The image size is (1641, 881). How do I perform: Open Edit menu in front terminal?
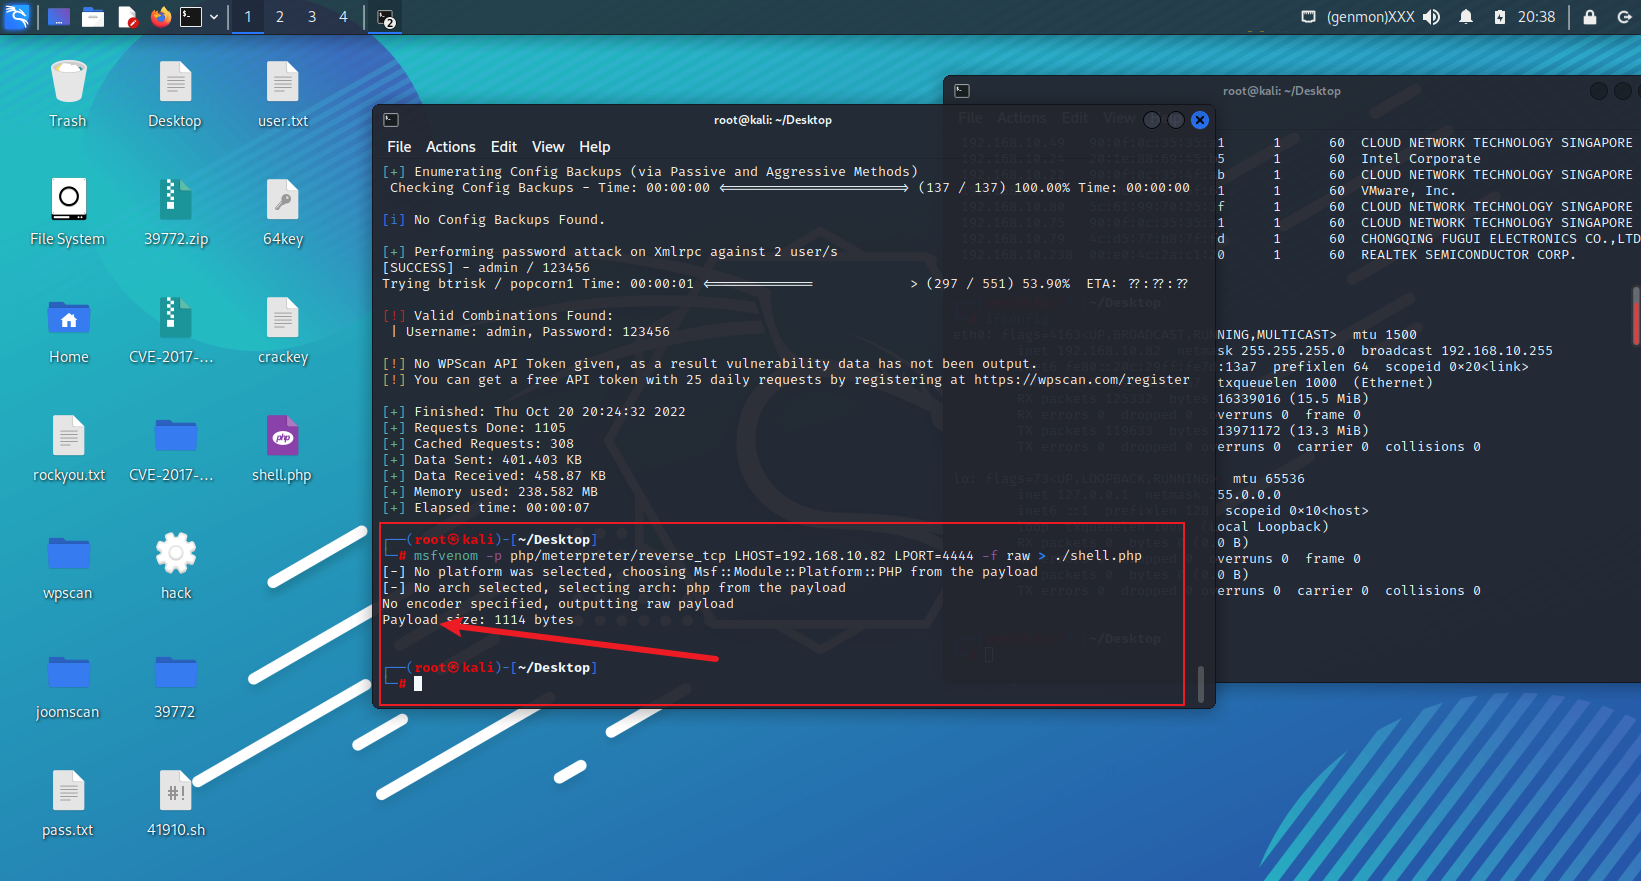click(504, 147)
